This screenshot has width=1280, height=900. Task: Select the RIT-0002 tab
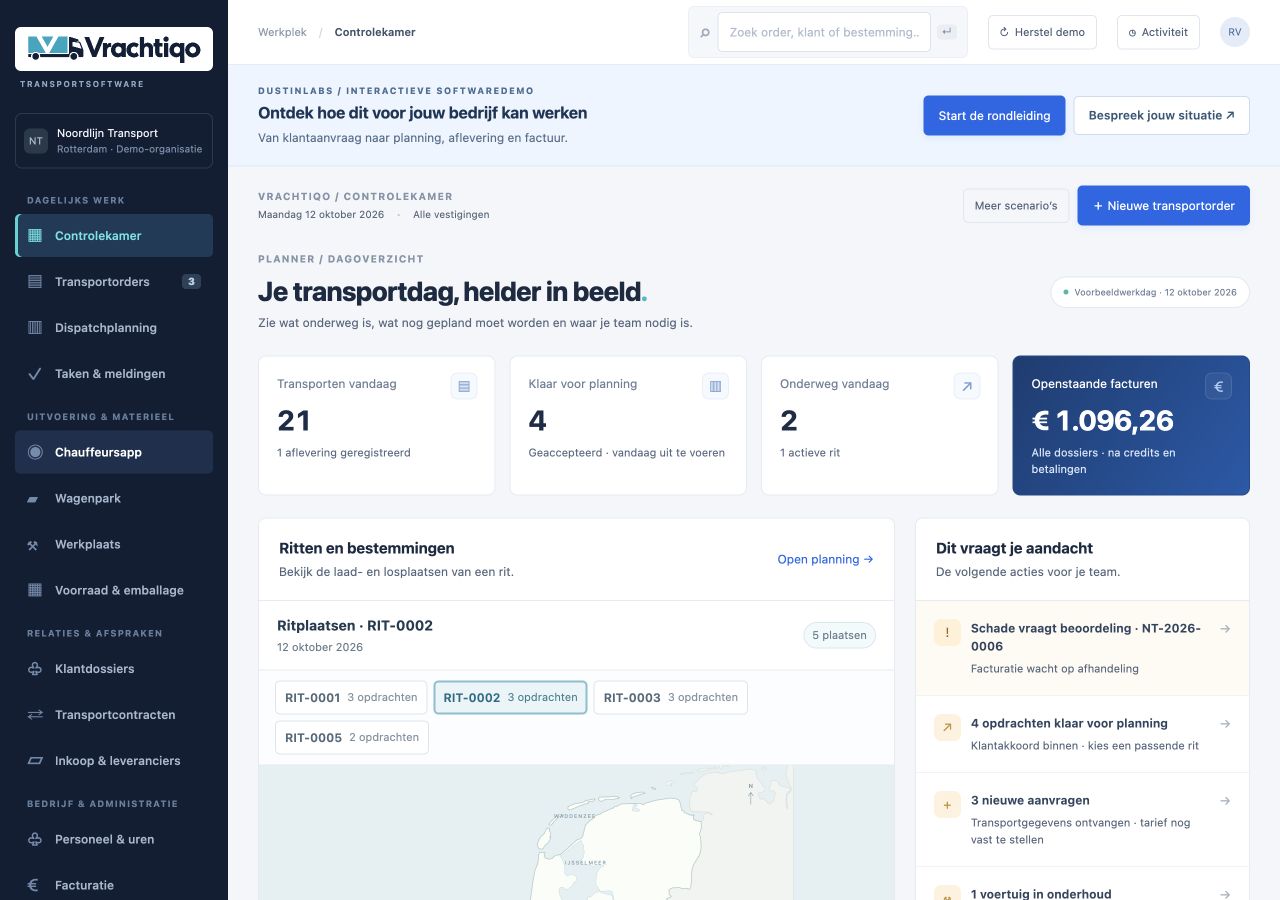(510, 698)
